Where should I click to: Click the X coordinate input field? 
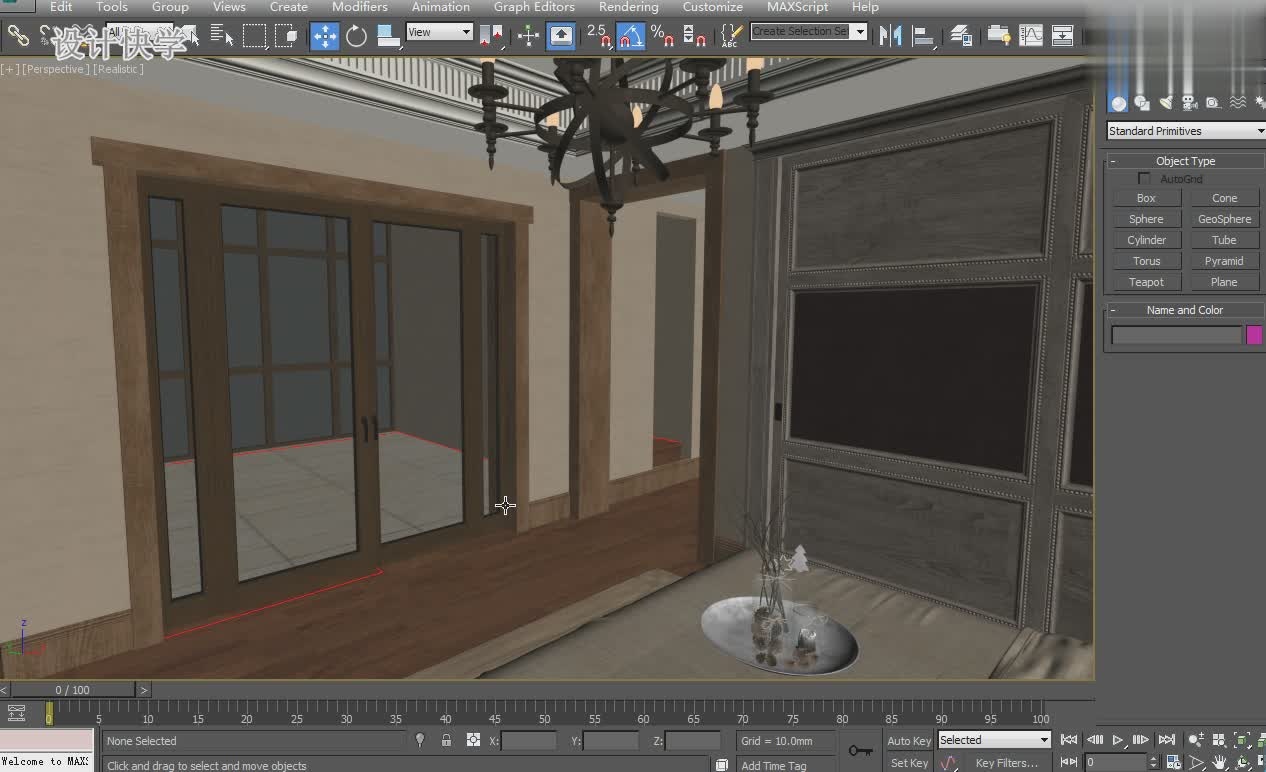tap(529, 741)
